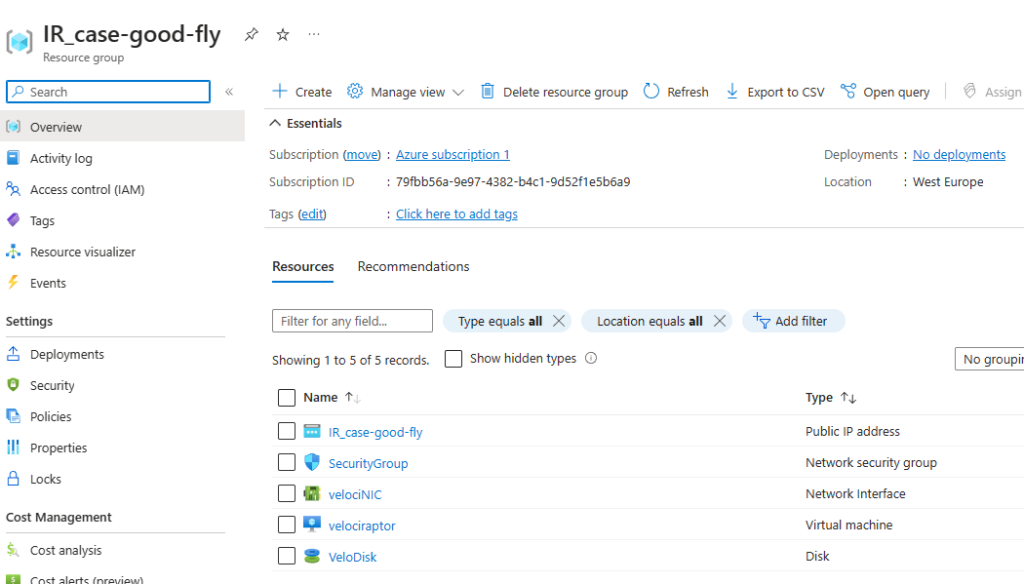This screenshot has height=584, width=1024.
Task: Check the velociraptor virtual machine row checkbox
Action: (287, 525)
